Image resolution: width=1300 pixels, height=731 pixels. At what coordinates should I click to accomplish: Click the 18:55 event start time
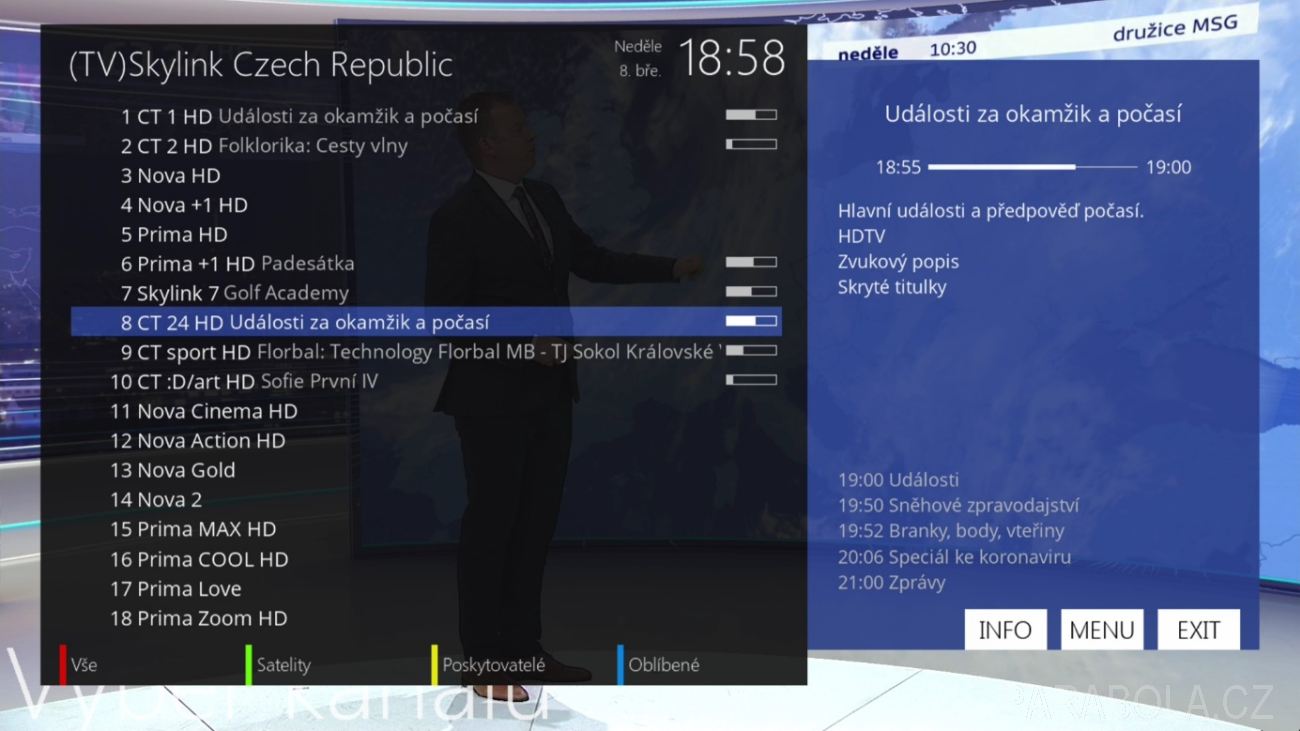pos(898,168)
